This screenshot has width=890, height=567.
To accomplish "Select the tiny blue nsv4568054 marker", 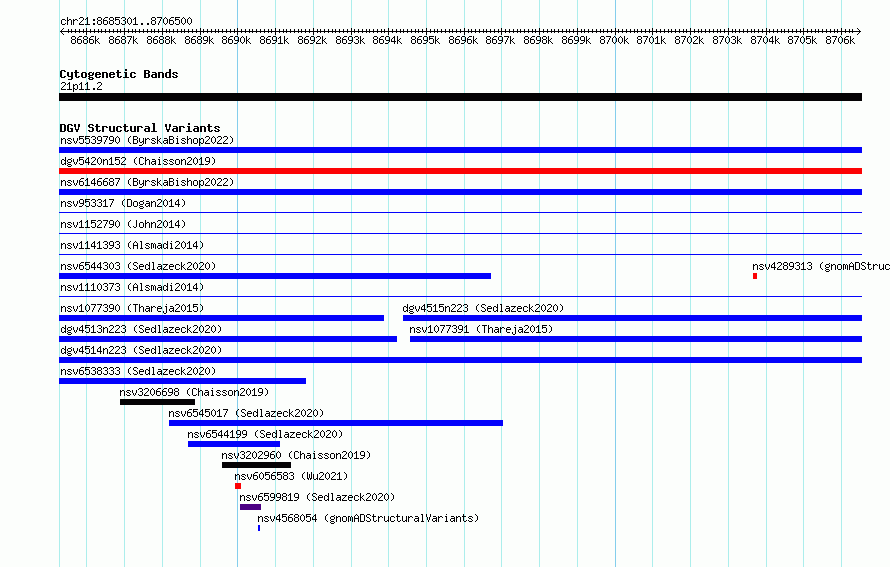I will coord(259,528).
